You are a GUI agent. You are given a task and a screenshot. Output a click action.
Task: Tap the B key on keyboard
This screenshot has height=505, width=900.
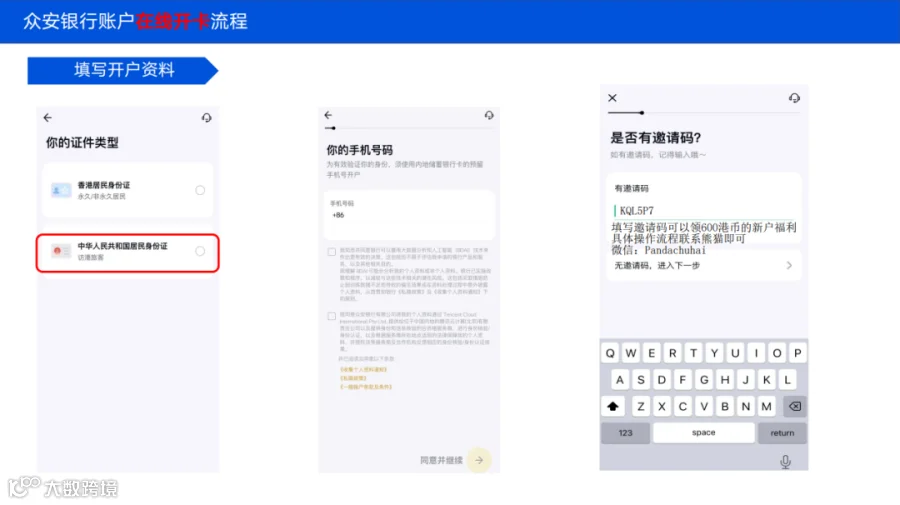(725, 406)
